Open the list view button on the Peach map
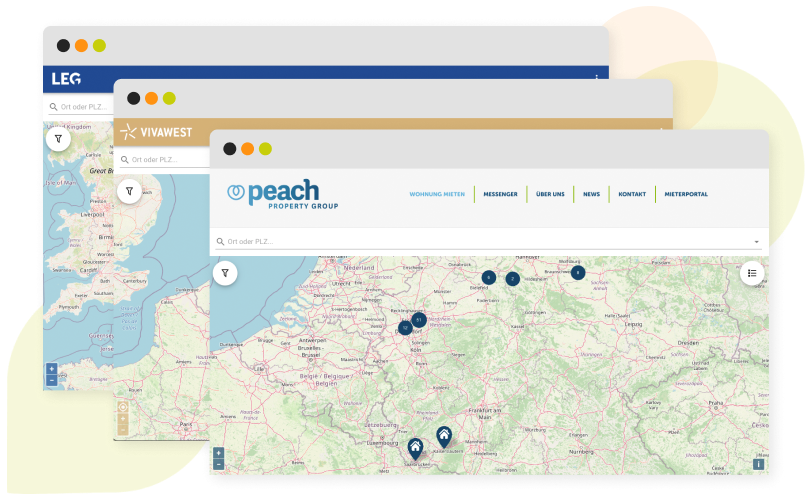This screenshot has height=500, width=812. point(752,272)
